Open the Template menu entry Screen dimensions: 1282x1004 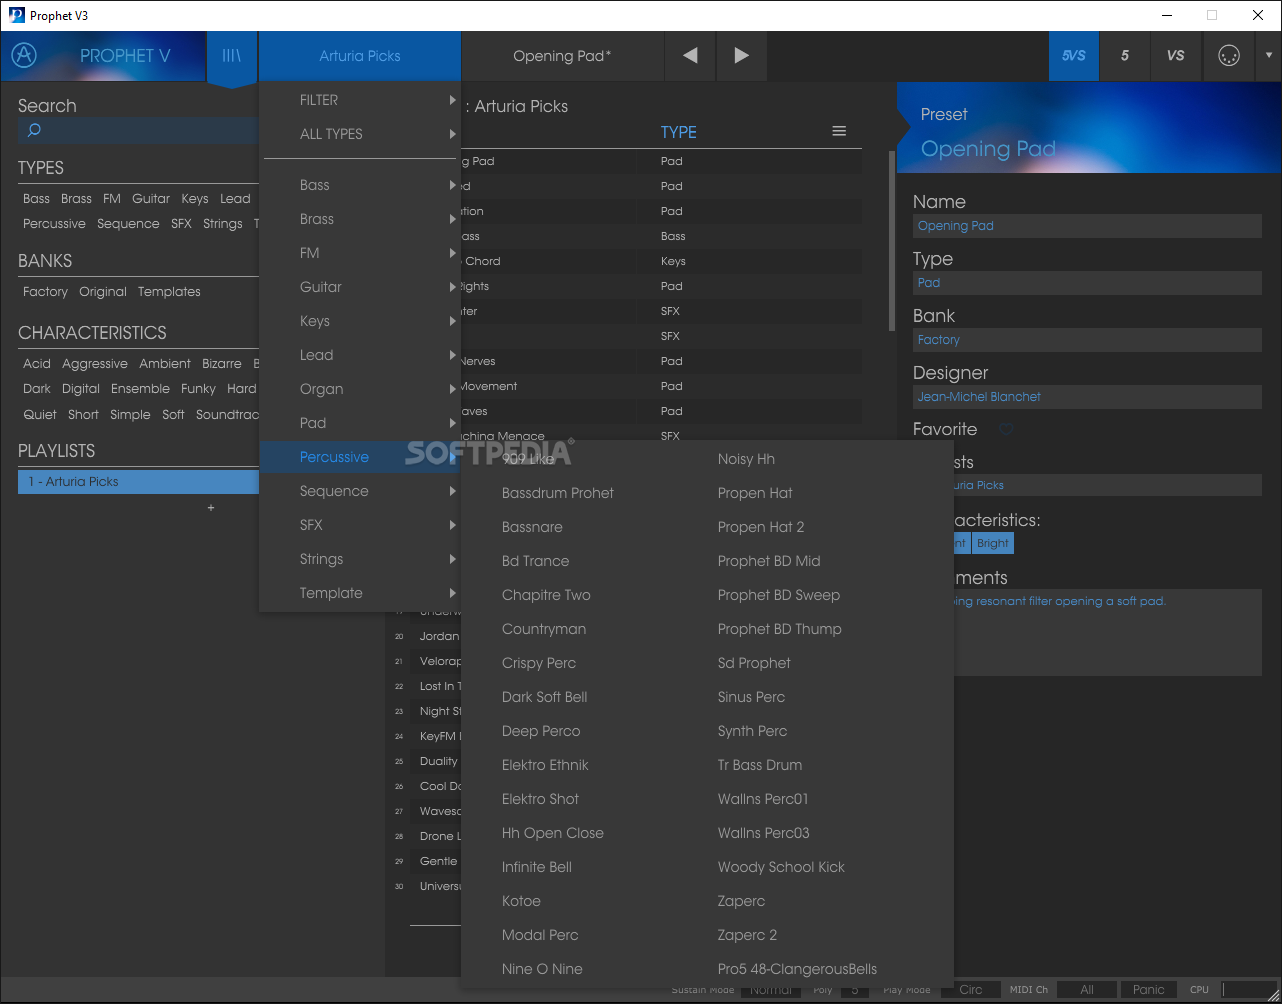tap(360, 593)
